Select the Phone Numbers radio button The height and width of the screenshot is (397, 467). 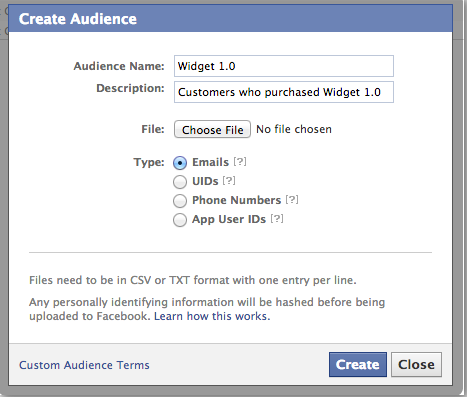tap(180, 201)
